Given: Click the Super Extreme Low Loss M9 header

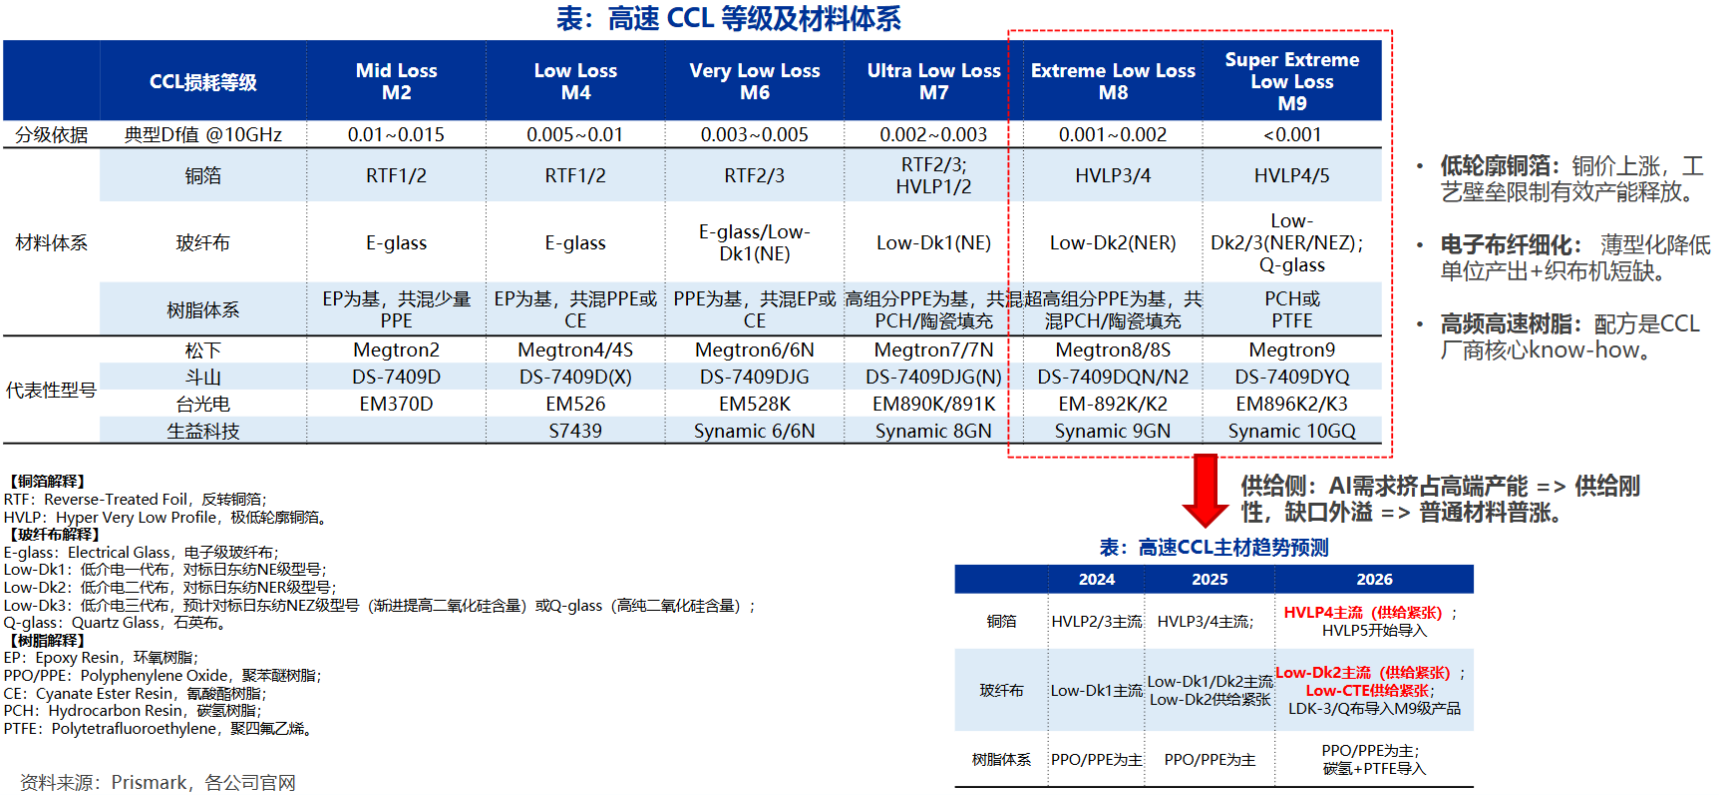Looking at the screenshot, I should [1291, 81].
